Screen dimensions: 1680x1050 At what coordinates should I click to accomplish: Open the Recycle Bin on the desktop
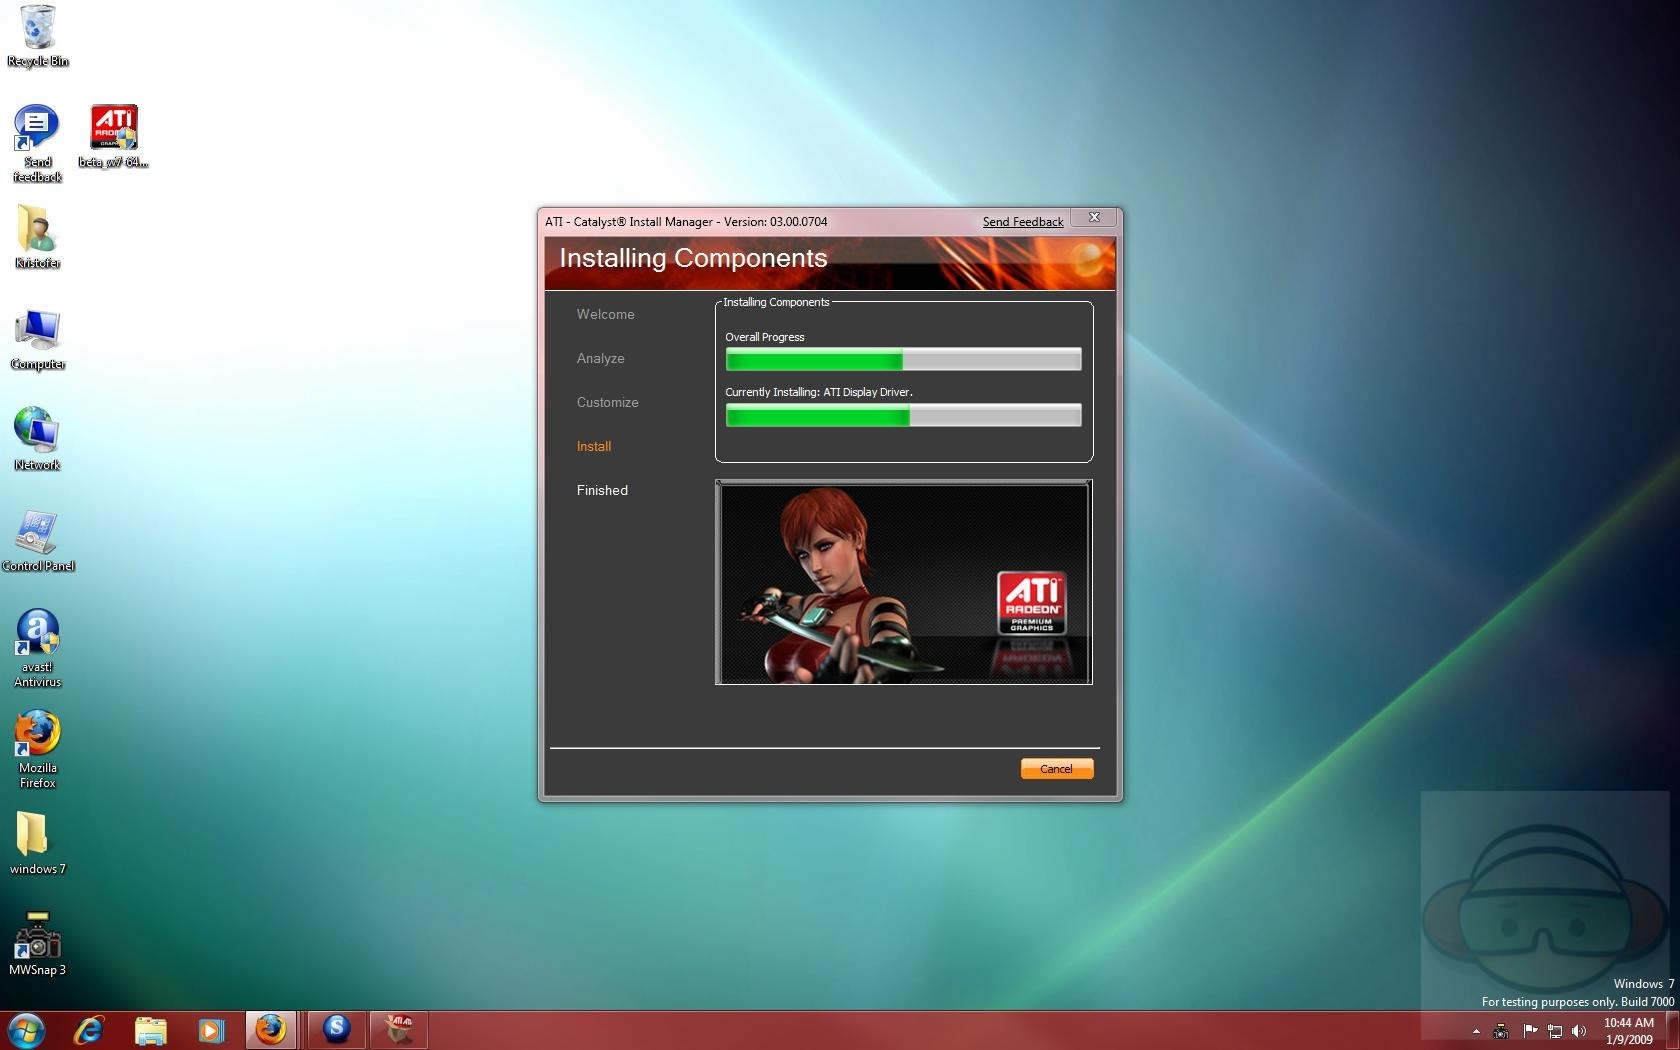click(38, 30)
